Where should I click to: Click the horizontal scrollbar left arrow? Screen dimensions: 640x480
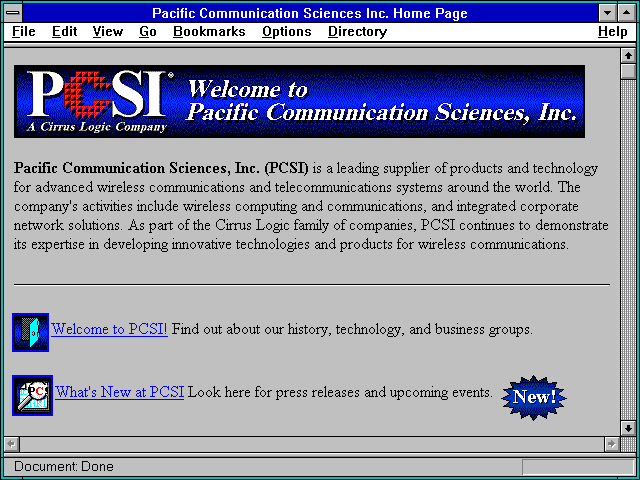coord(12,444)
